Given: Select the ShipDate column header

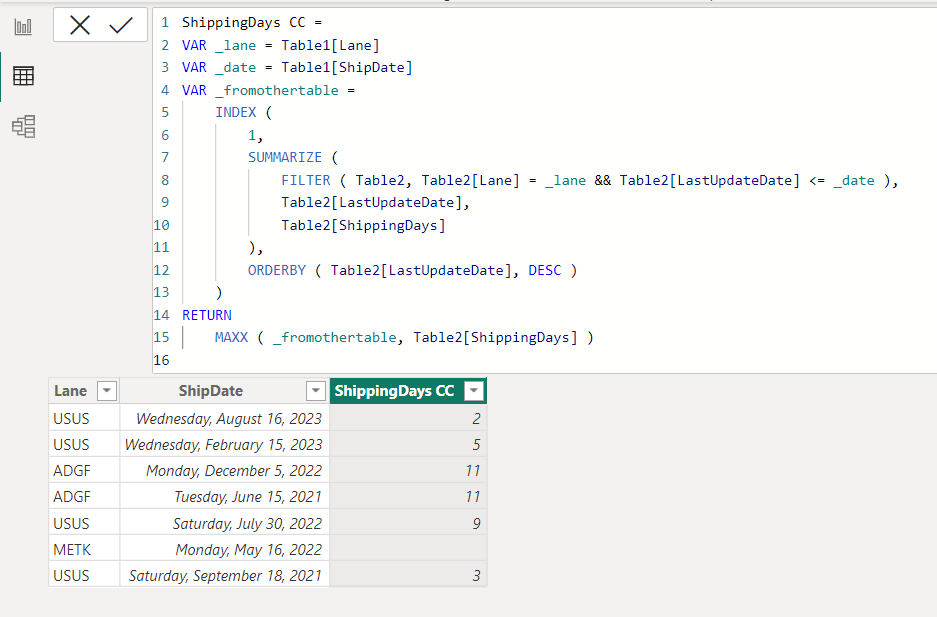Looking at the screenshot, I should point(210,391).
